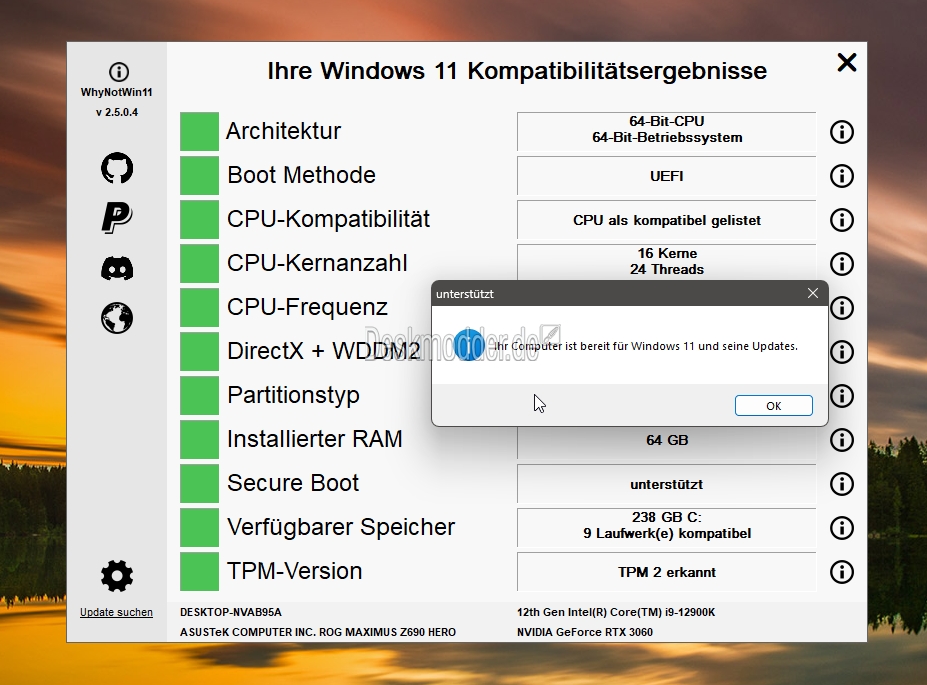Click the UEFI boot method result
This screenshot has height=685, width=927.
(666, 176)
